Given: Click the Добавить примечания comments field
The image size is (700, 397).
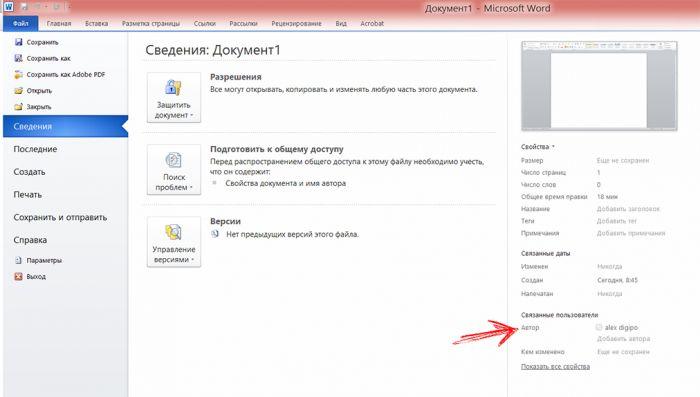Looking at the screenshot, I should pyautogui.click(x=631, y=233).
